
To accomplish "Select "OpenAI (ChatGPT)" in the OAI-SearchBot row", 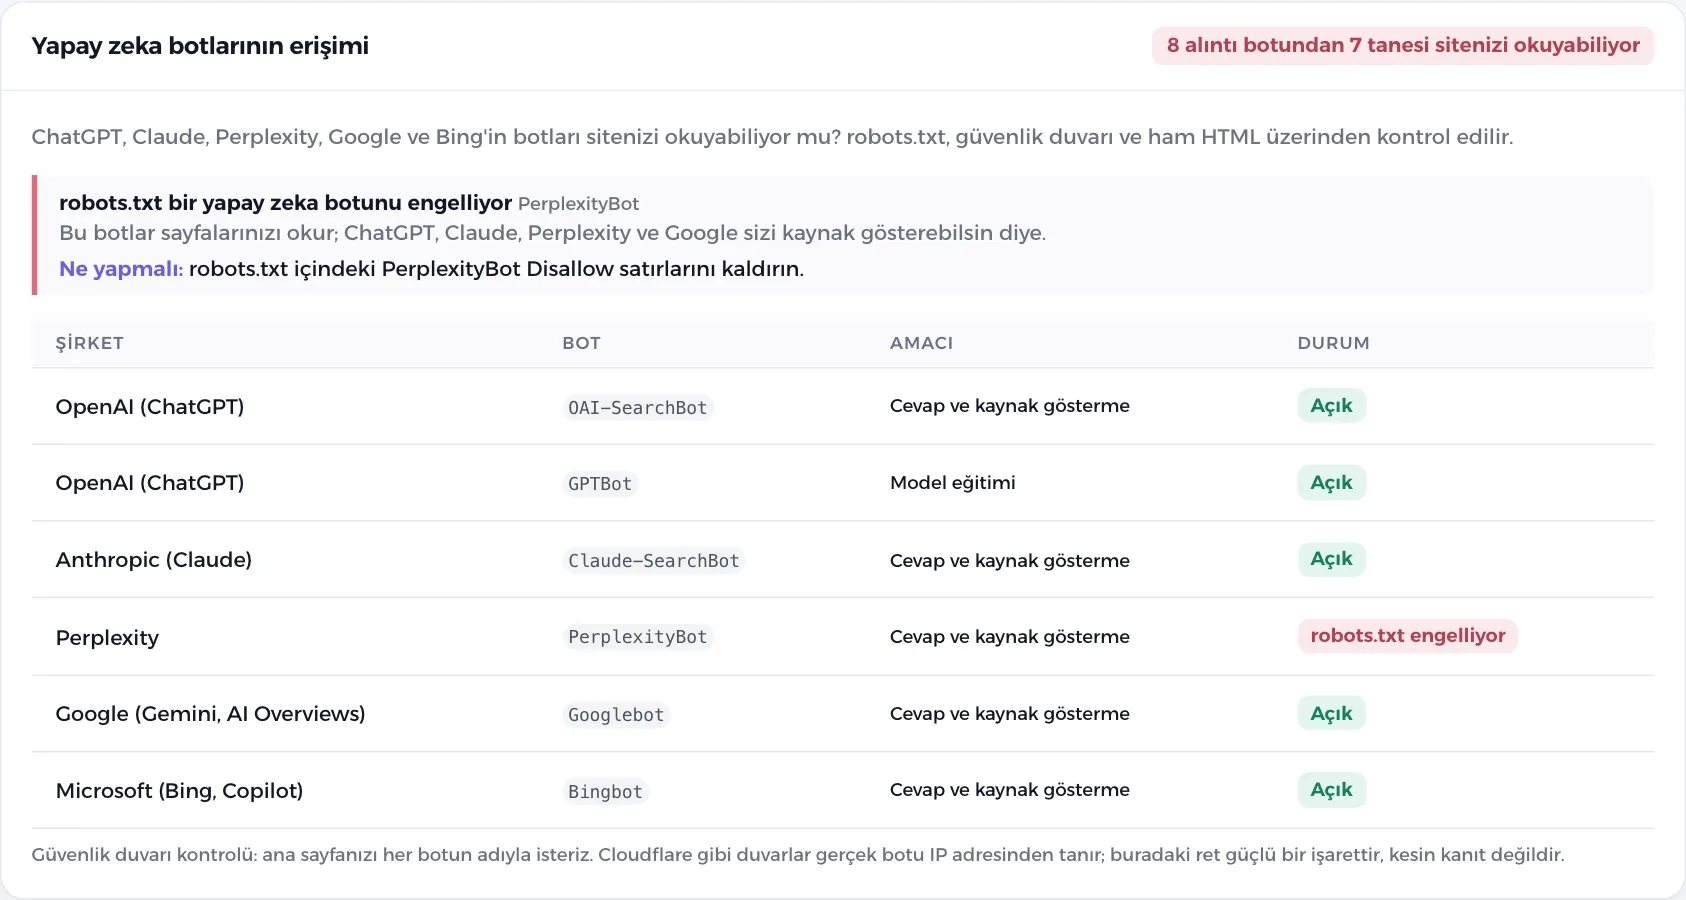I will pos(150,407).
